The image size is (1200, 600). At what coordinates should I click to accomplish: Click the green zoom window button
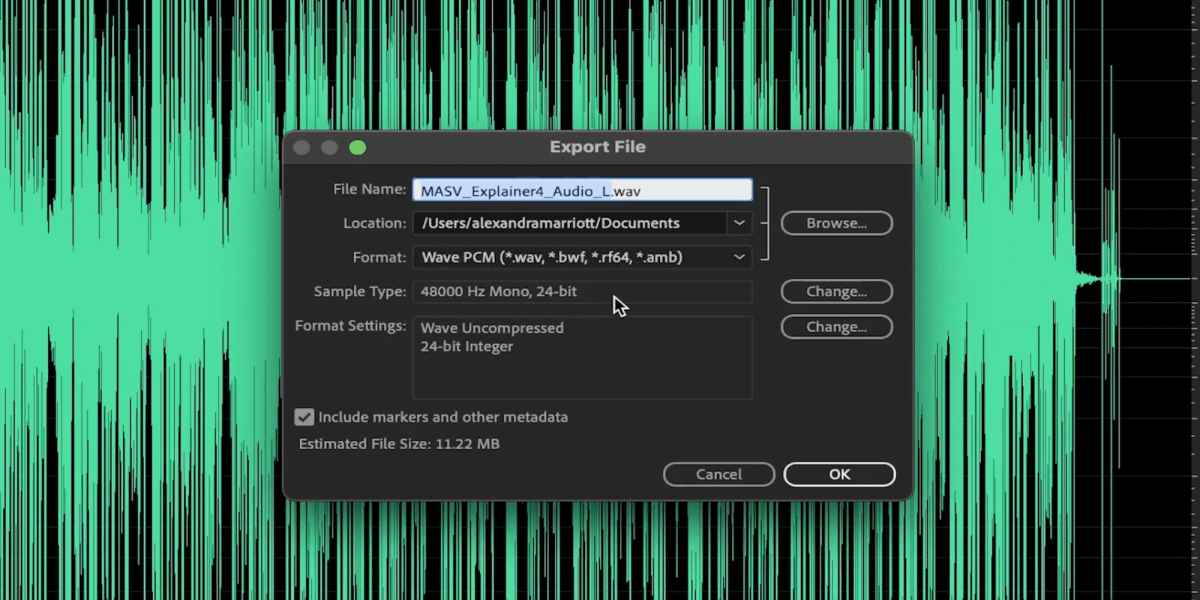[x=357, y=148]
